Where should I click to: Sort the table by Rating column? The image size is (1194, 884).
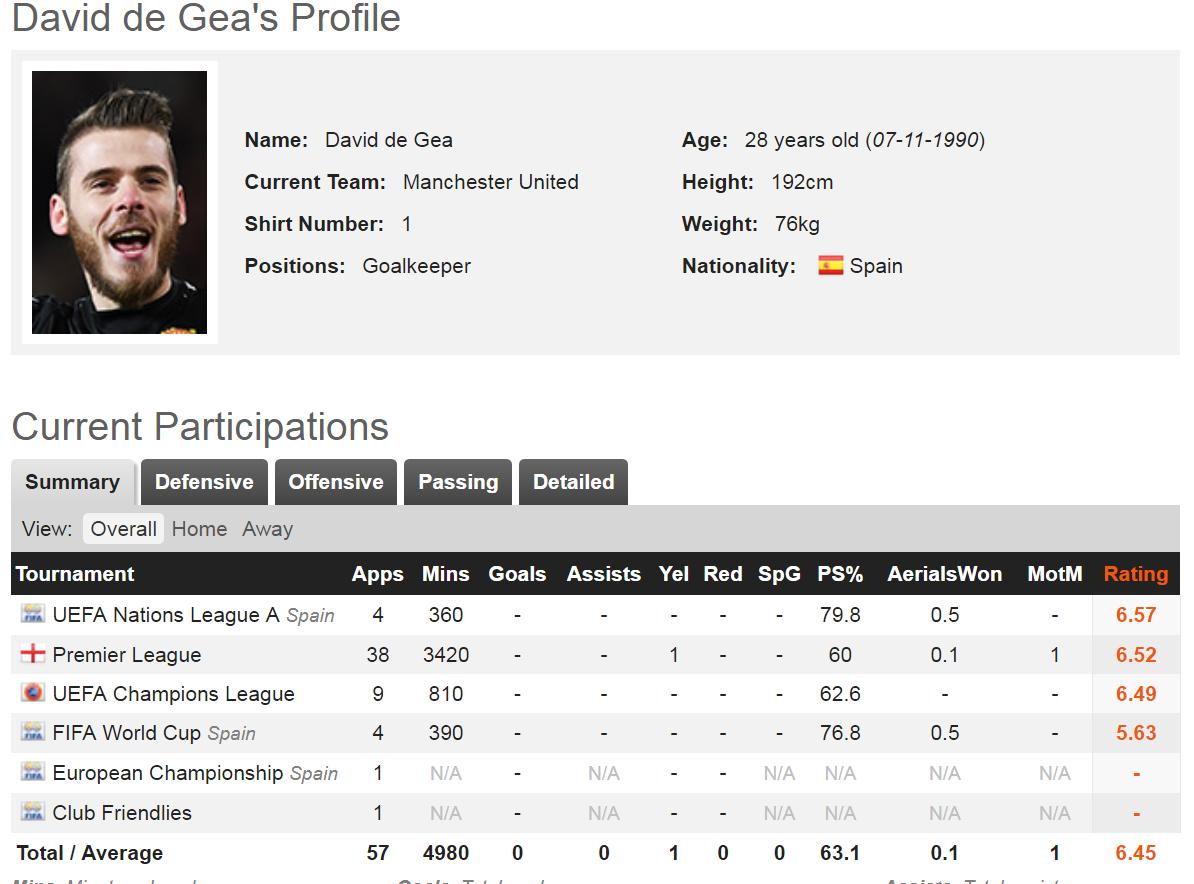1135,574
